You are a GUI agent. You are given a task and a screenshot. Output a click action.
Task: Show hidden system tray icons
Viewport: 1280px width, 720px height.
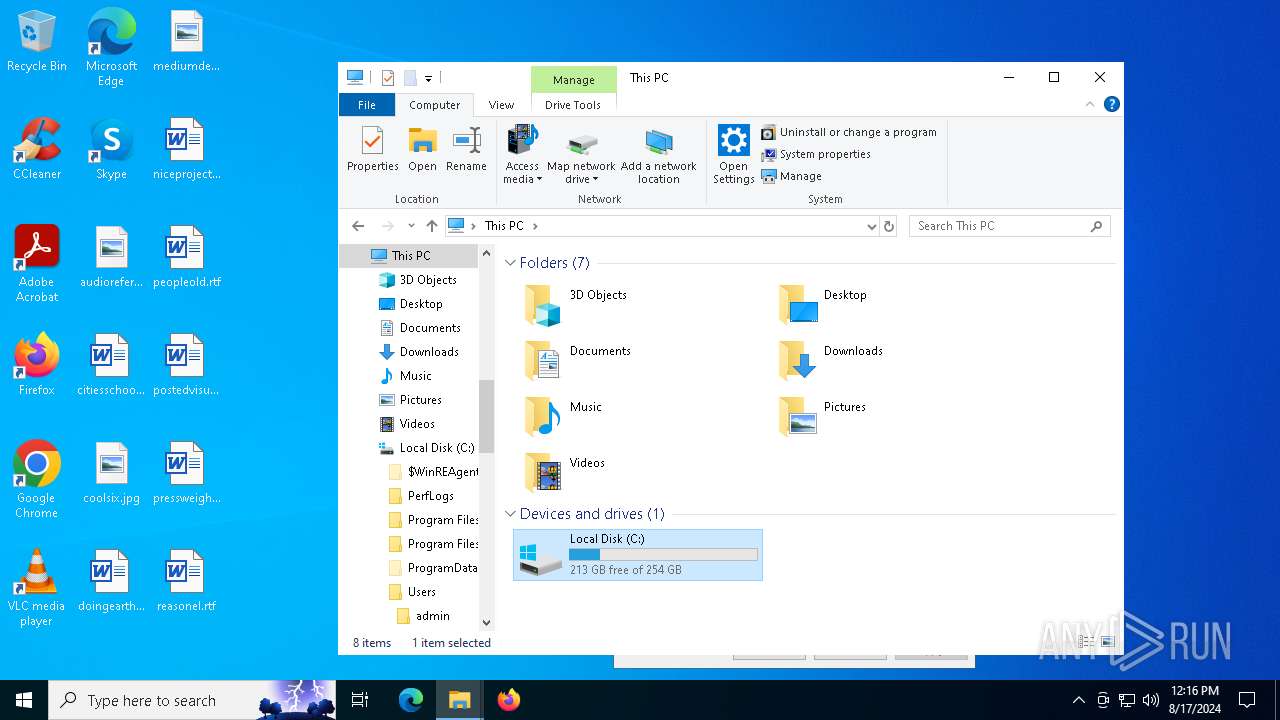coord(1078,700)
